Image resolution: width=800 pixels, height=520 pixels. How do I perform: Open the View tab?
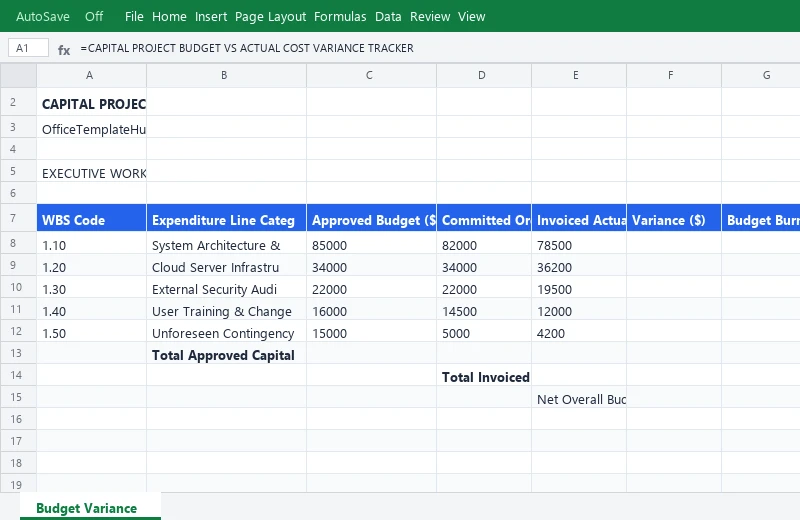471,16
